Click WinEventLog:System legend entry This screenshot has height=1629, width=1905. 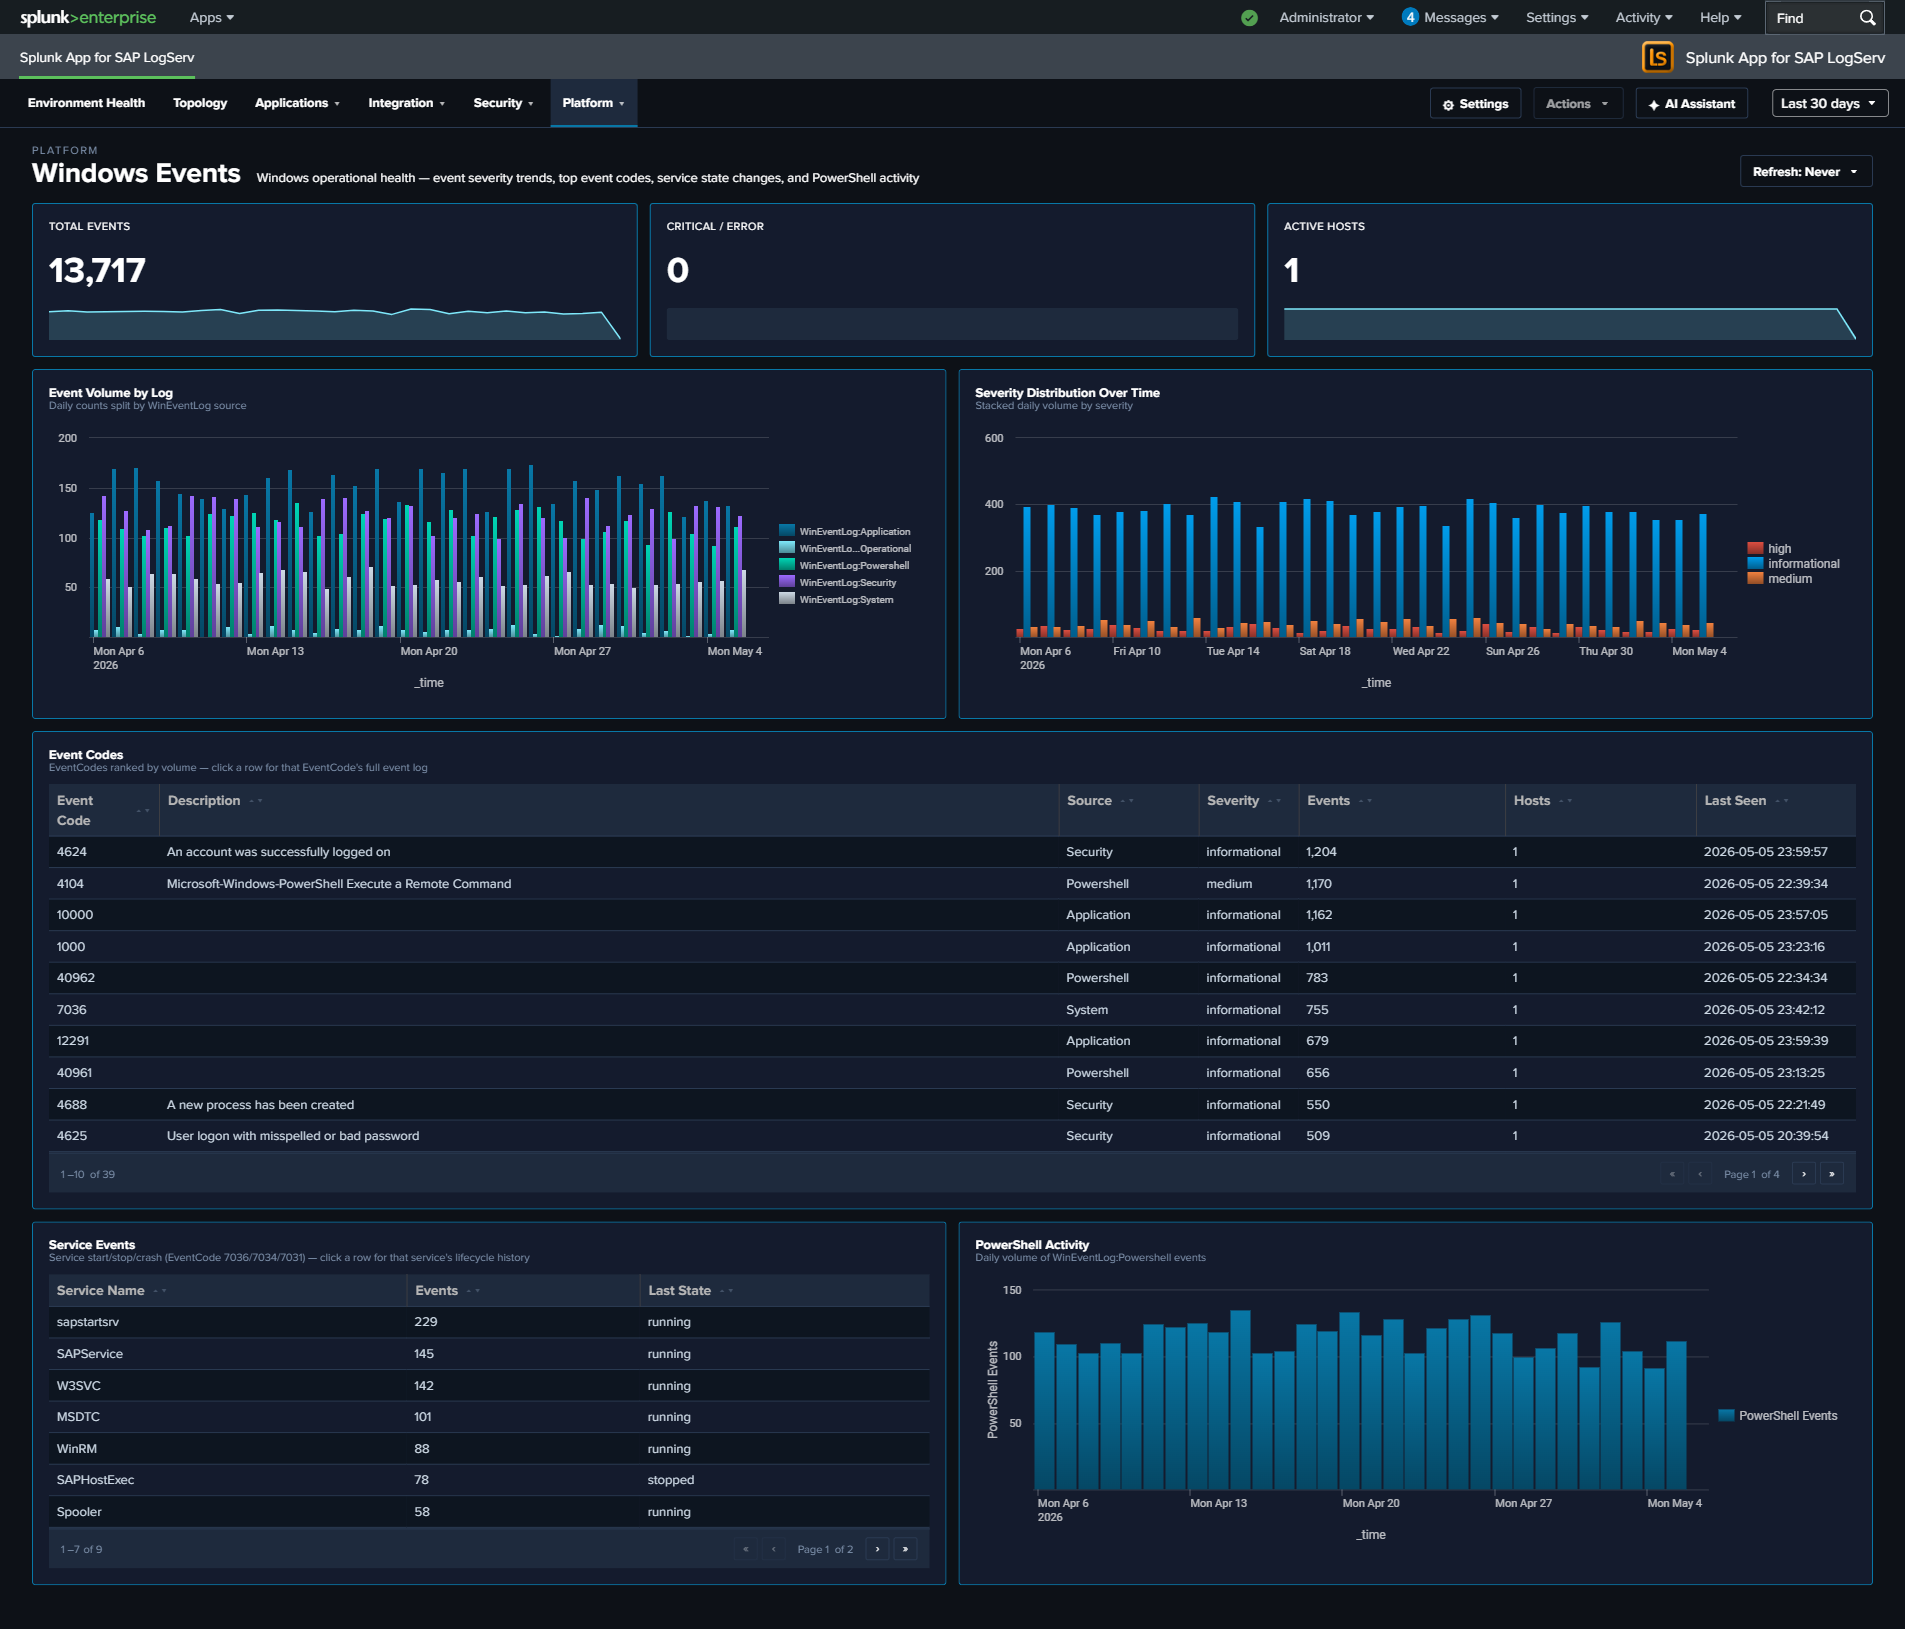coord(837,599)
